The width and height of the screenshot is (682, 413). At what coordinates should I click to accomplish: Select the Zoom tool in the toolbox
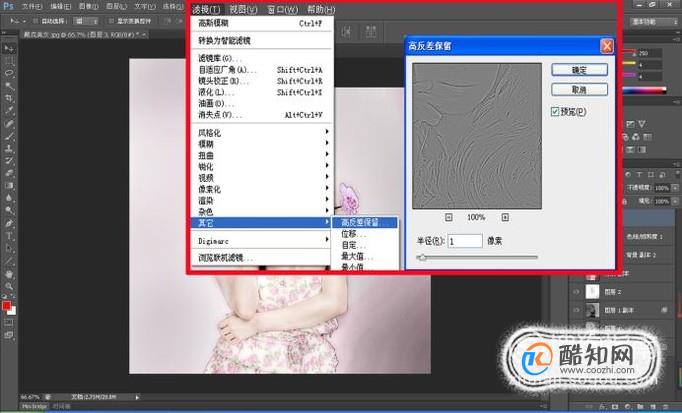(x=9, y=286)
